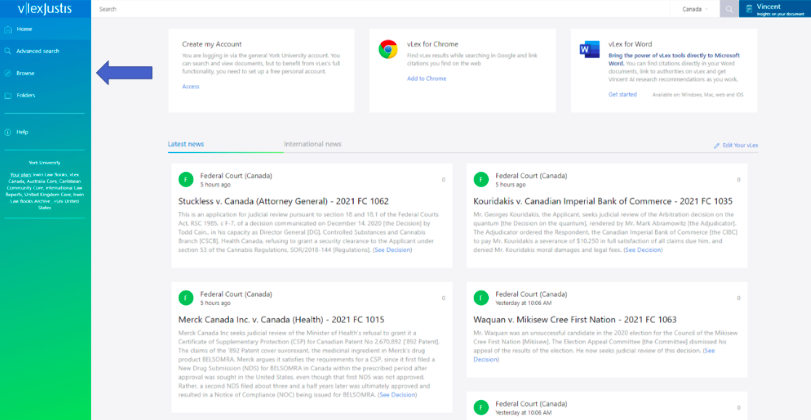The height and width of the screenshot is (420, 811).
Task: Click Federal Court avatar on Waquan card
Action: tap(481, 298)
